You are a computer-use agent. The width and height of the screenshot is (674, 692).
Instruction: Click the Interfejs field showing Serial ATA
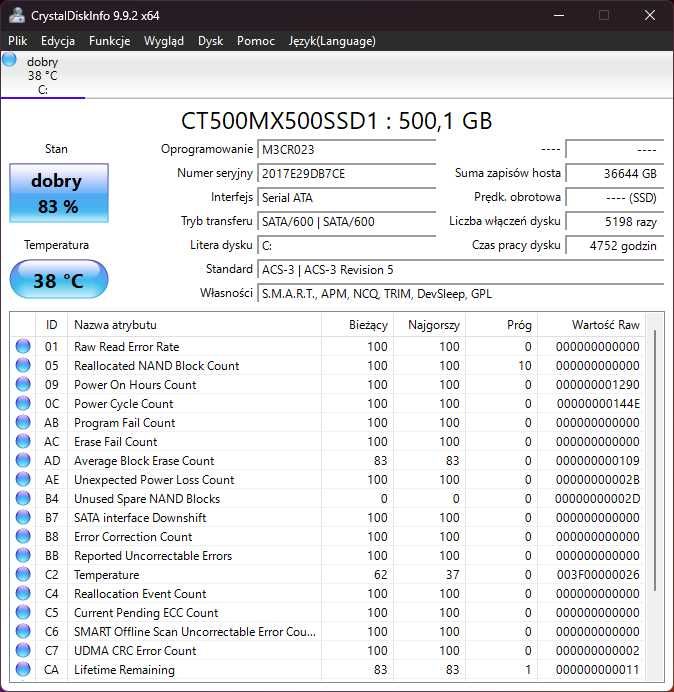346,197
